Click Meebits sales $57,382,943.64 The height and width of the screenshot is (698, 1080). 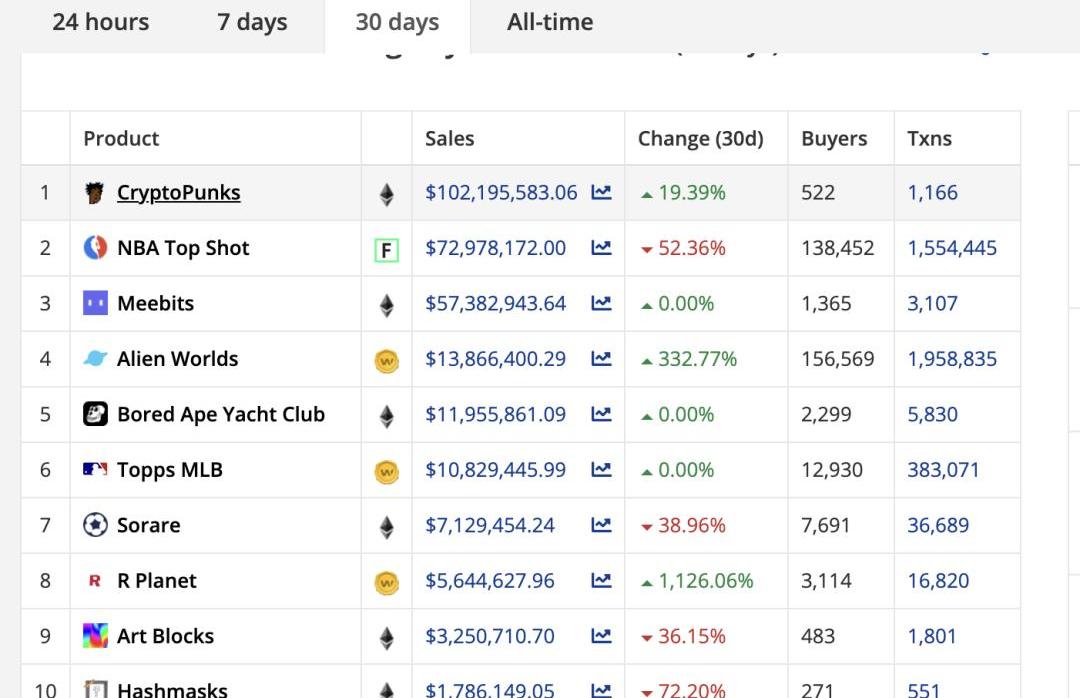point(495,303)
